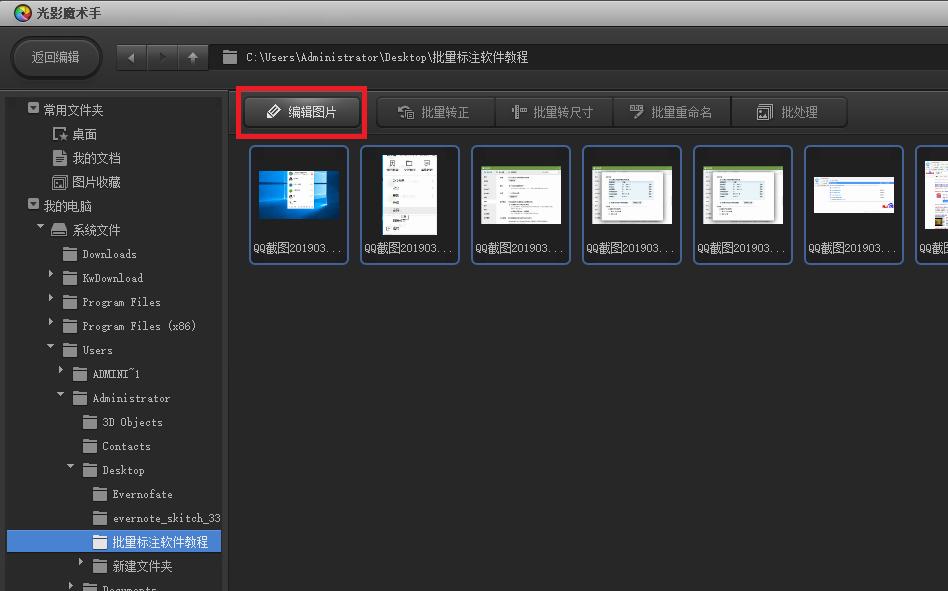
Task: Open 我的文档 folder shortcut
Action: tap(86, 158)
